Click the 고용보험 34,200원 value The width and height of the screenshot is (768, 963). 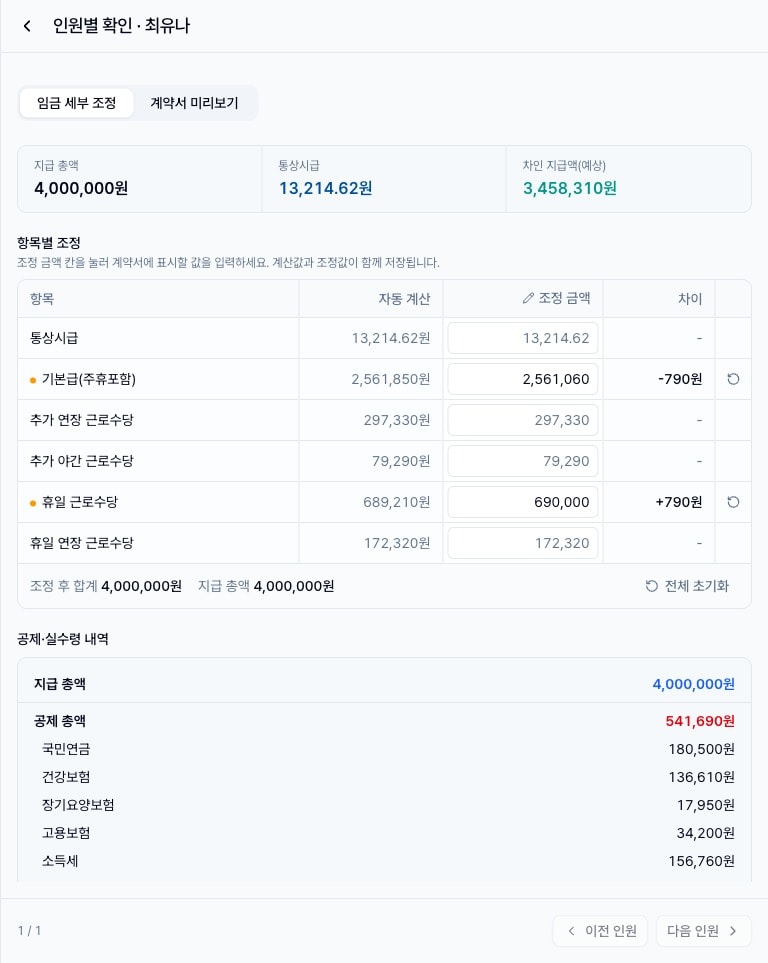706,833
